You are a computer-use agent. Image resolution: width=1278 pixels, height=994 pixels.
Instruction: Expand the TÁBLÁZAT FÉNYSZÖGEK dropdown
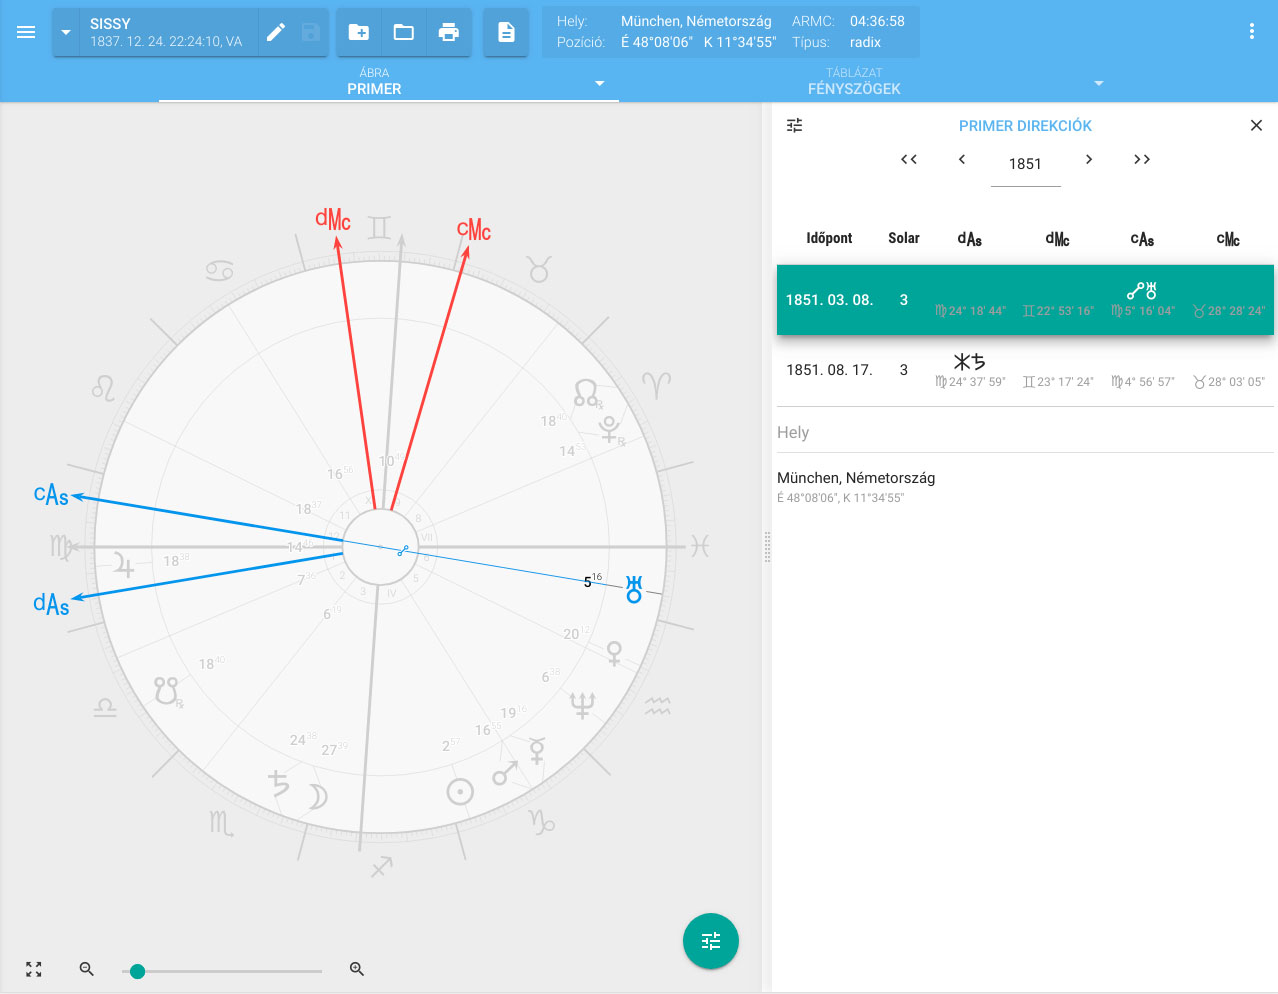pyautogui.click(x=1098, y=83)
